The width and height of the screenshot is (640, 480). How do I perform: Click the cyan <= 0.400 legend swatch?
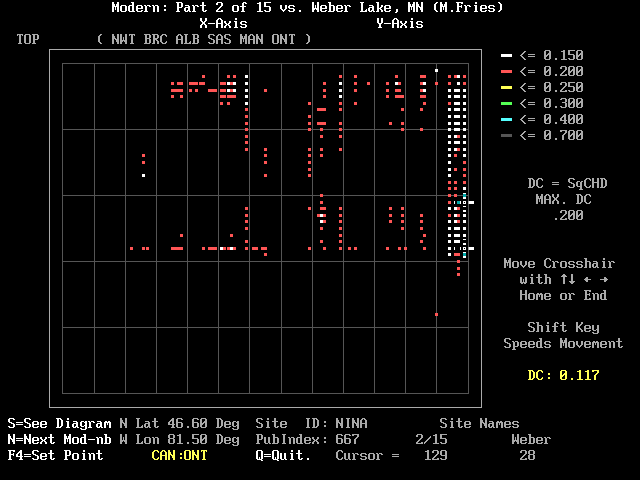(x=506, y=119)
